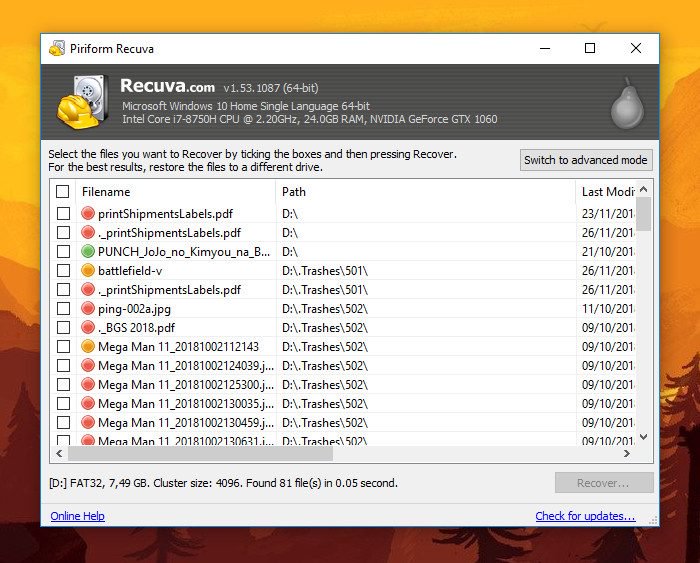Viewport: 700px width, 563px height.
Task: Click red dot for Mega Man 11_20181002125300
Action: point(88,384)
